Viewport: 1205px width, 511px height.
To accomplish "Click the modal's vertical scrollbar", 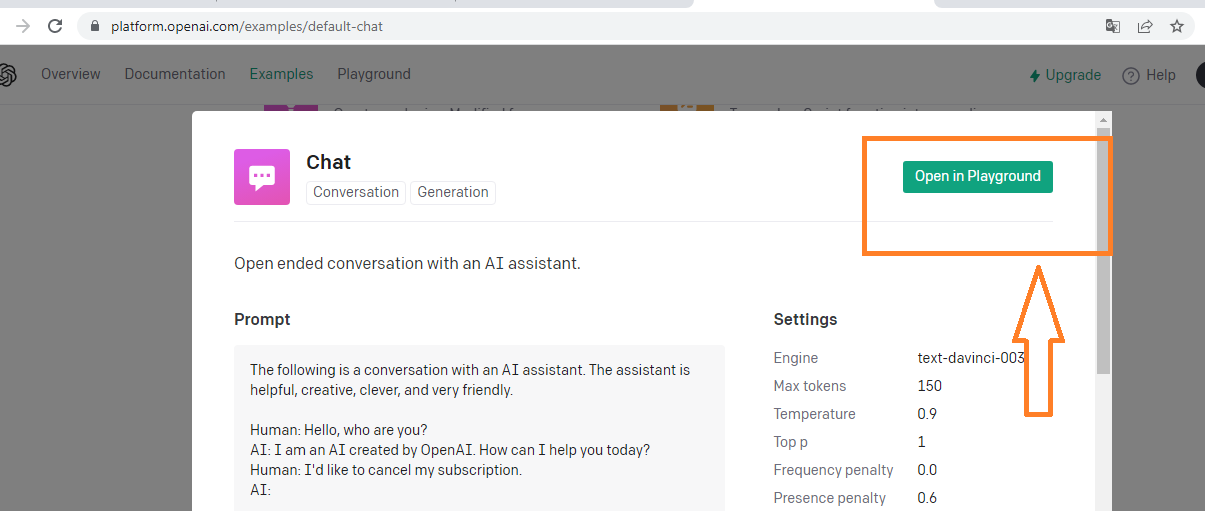I will pyautogui.click(x=1103, y=250).
